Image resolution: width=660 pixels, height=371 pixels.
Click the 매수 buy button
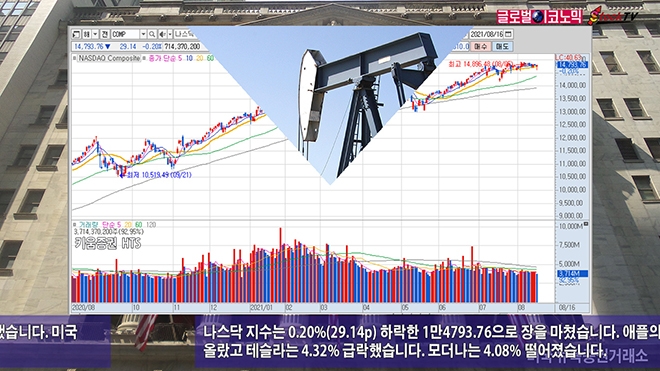(x=481, y=46)
